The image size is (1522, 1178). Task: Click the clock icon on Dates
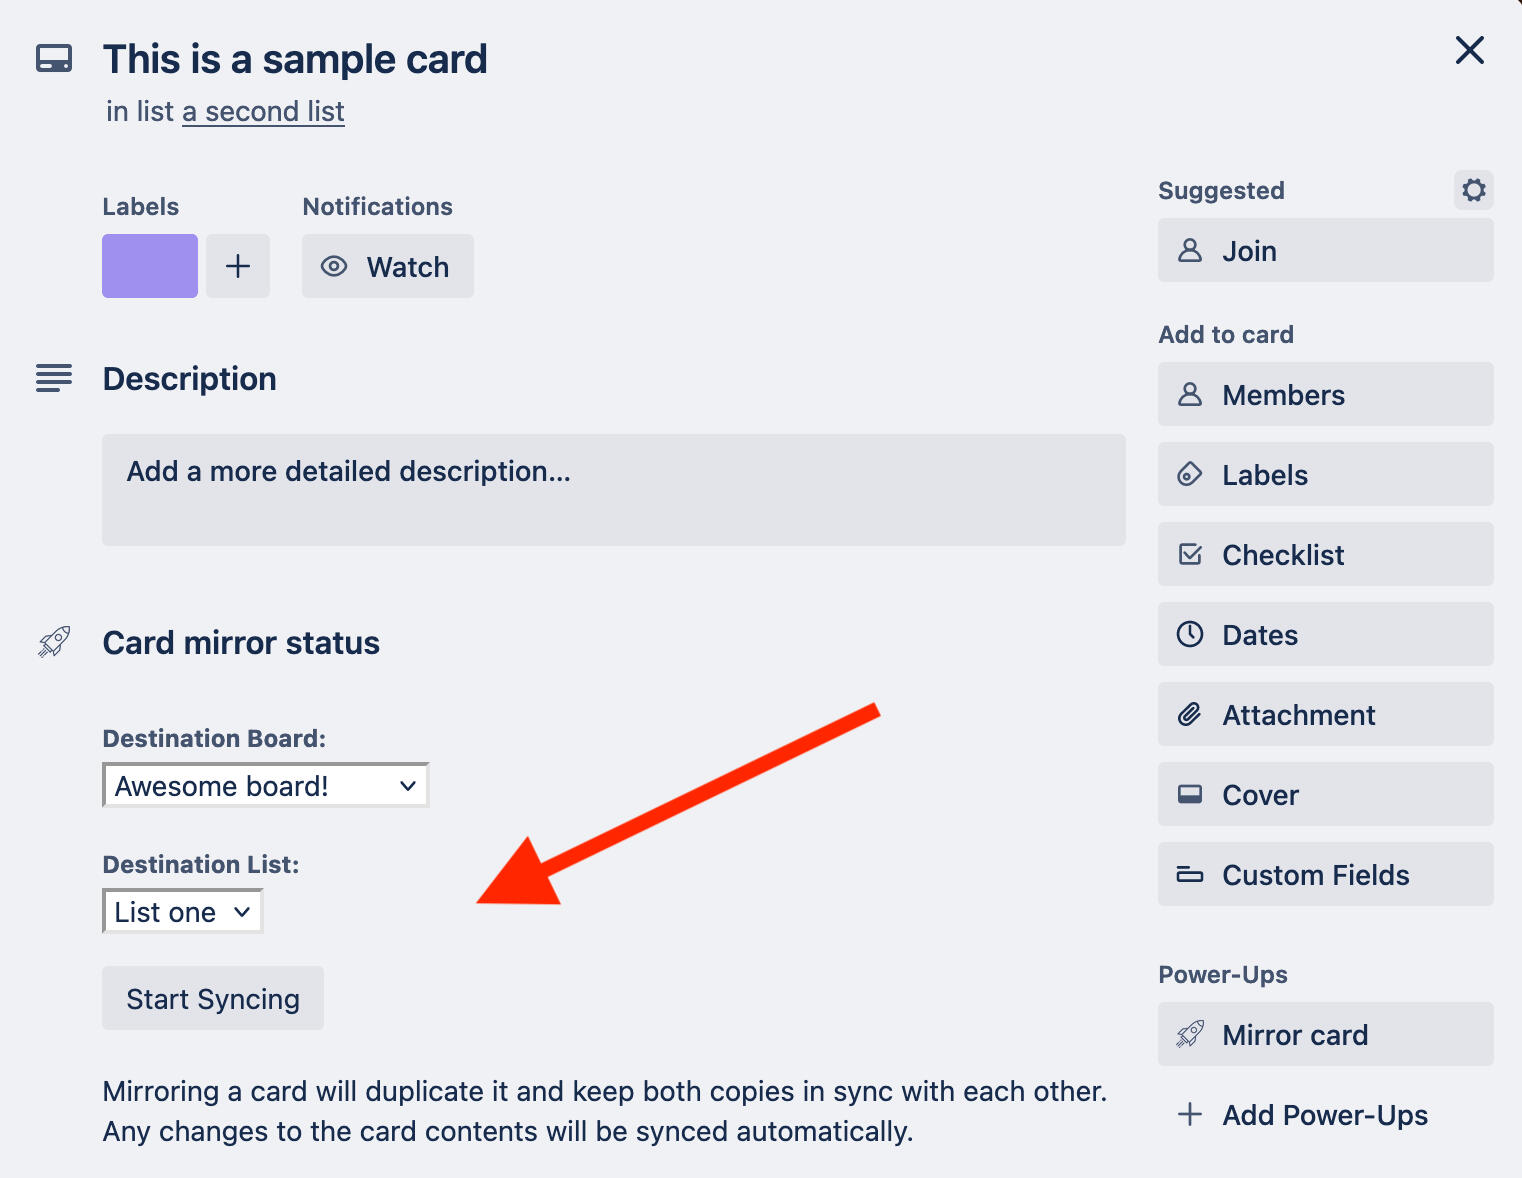point(1190,634)
